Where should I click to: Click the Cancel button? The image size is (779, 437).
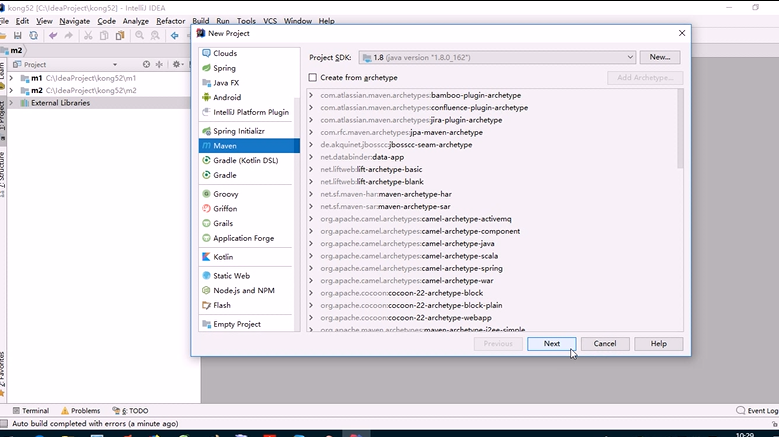click(x=605, y=344)
